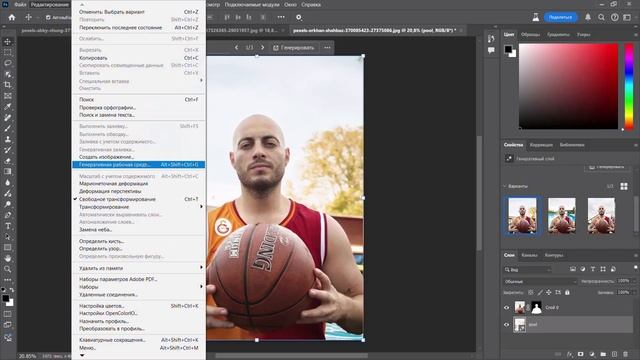This screenshot has width=640, height=360.
Task: Select the Spot Healing Brush tool
Action: 8,118
